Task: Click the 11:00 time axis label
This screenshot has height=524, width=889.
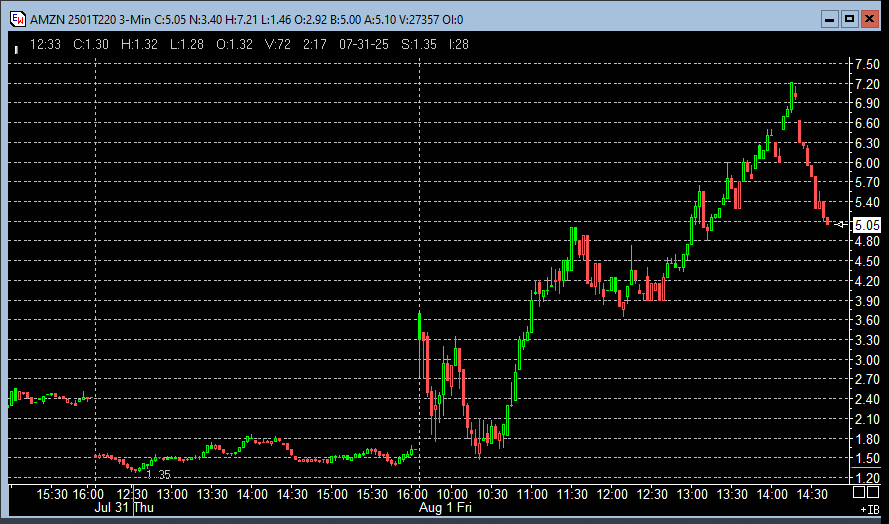Action: pos(532,494)
